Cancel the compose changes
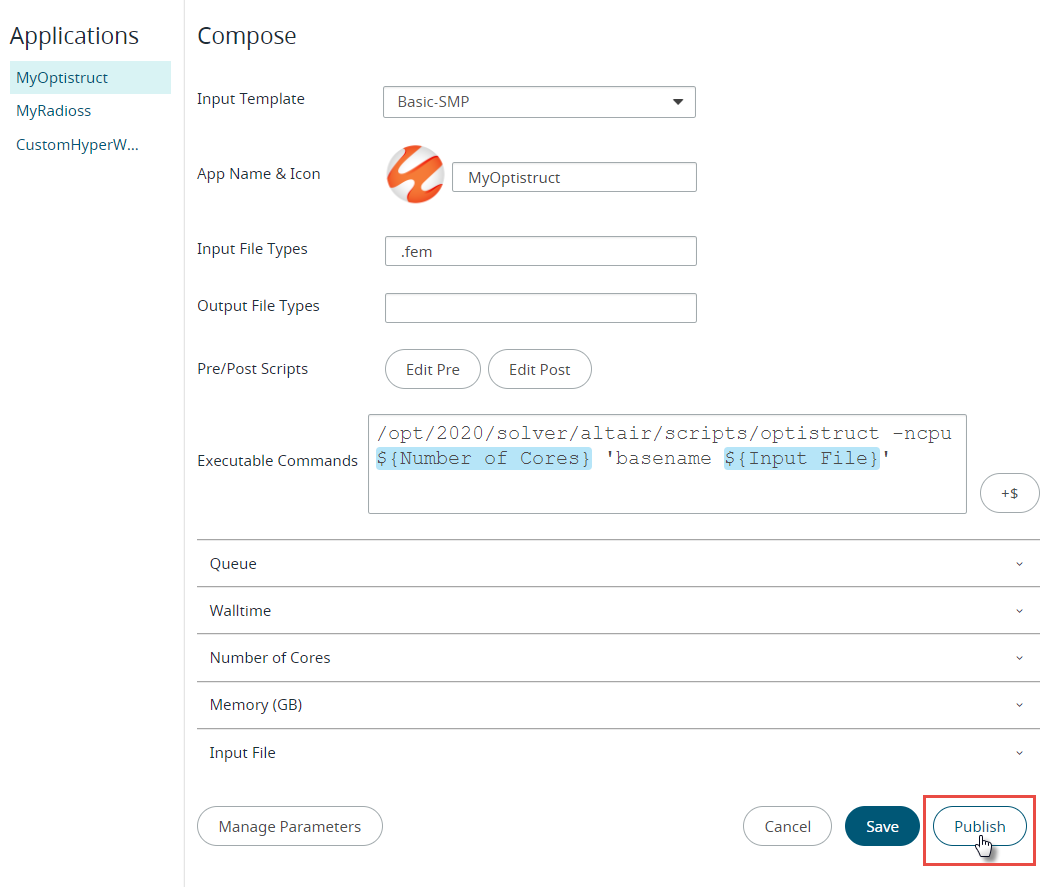This screenshot has width=1050, height=887. pyautogui.click(x=788, y=826)
